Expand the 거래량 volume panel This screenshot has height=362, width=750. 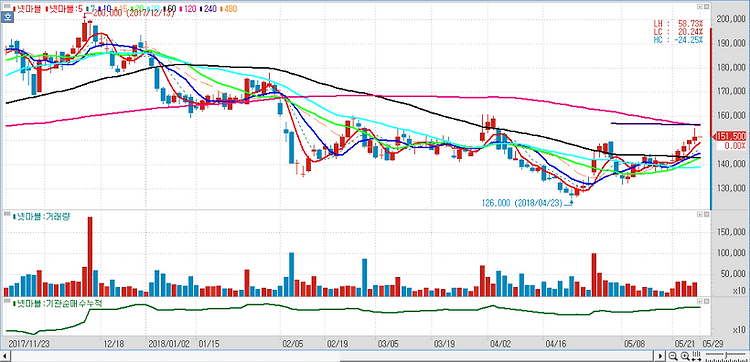pyautogui.click(x=699, y=215)
